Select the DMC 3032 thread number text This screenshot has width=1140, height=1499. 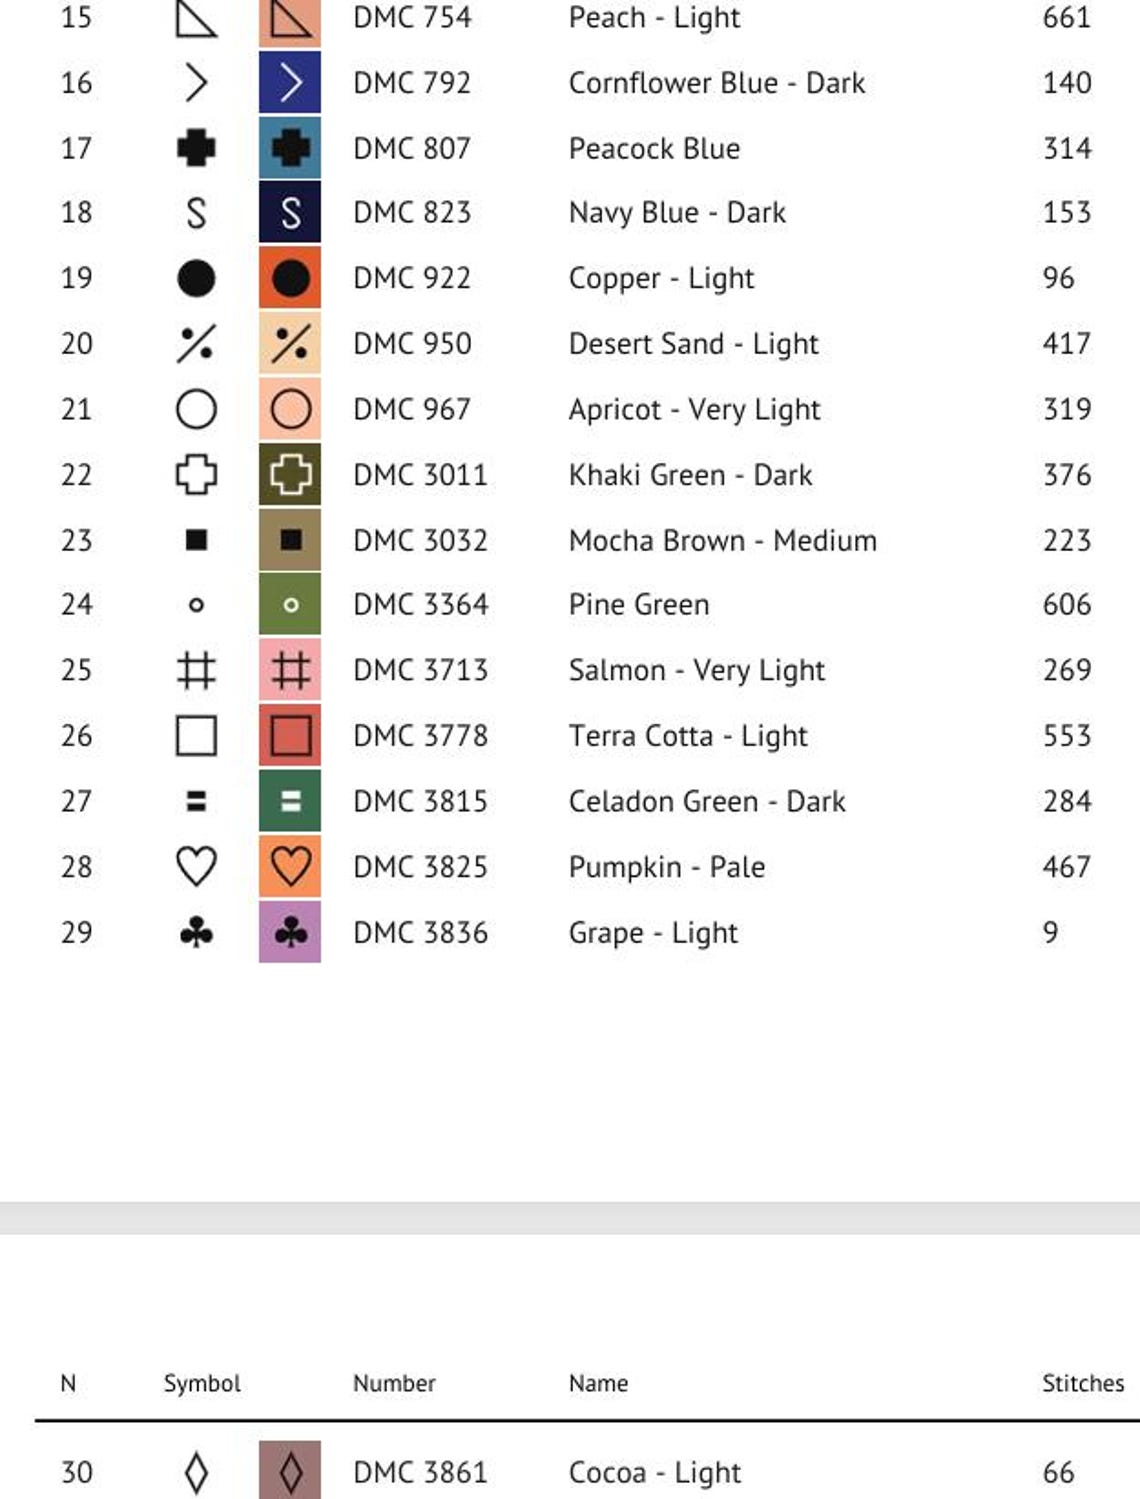pos(420,540)
